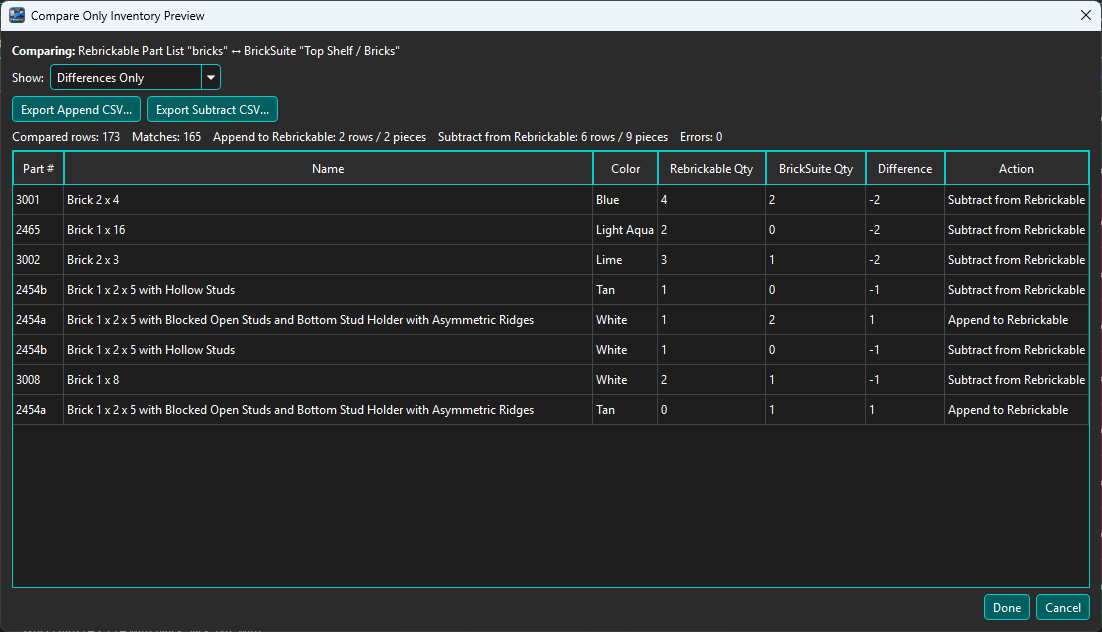Sort by the Difference column header
This screenshot has width=1102, height=632.
905,169
